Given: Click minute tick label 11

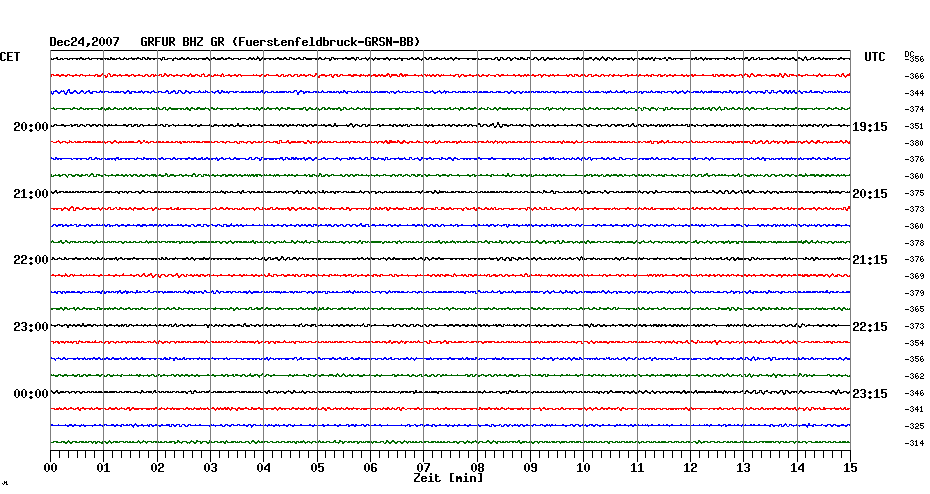Looking at the screenshot, I should point(637,467).
